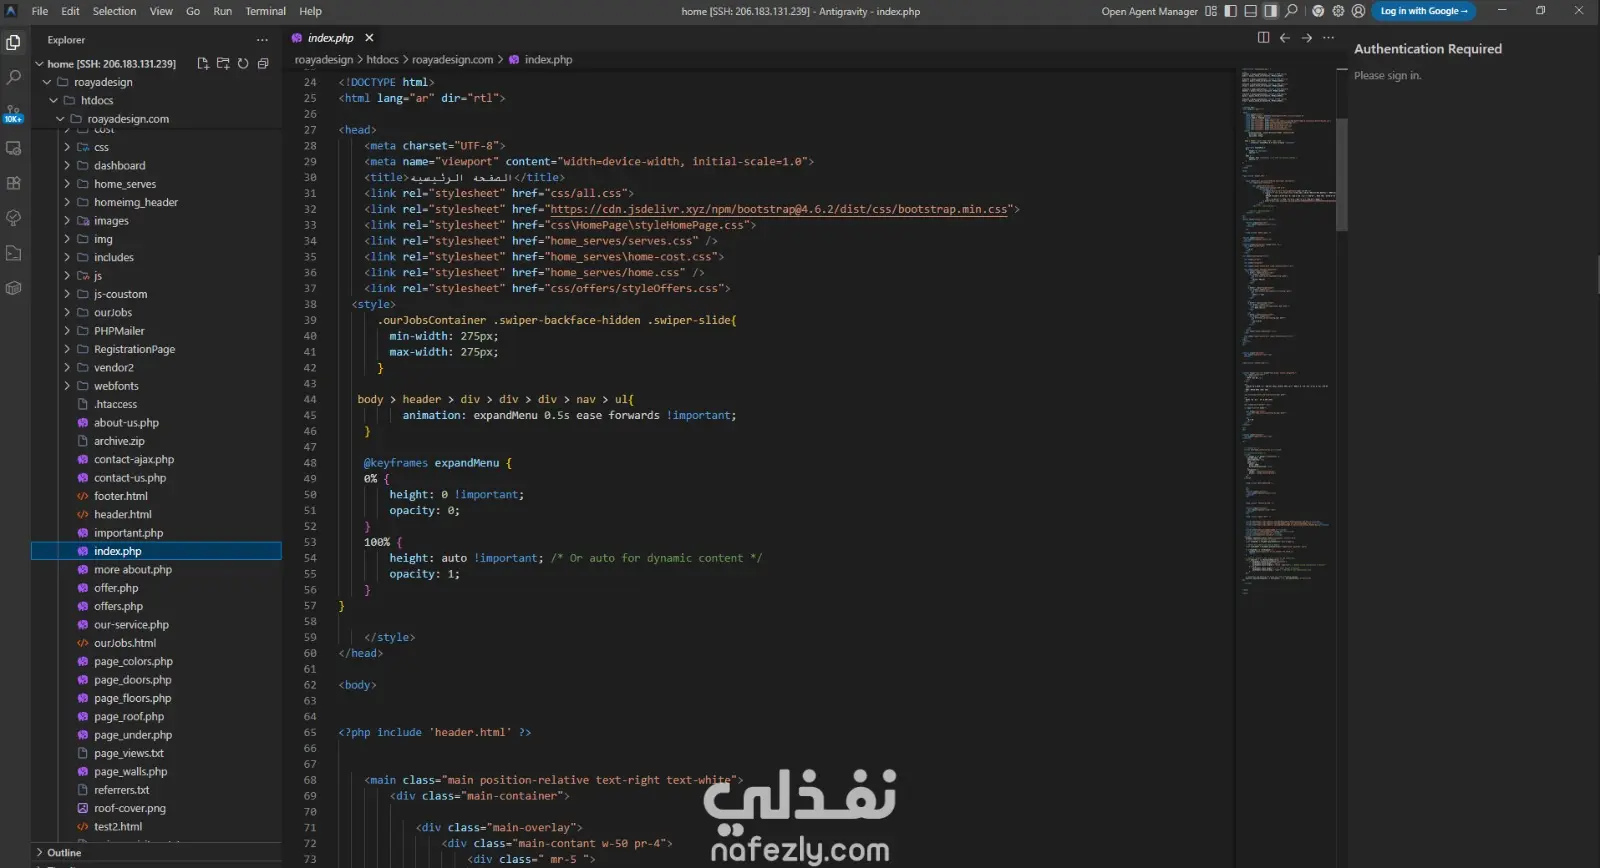Expand the PHPMailer folder
The width and height of the screenshot is (1600, 868).
click(x=67, y=331)
